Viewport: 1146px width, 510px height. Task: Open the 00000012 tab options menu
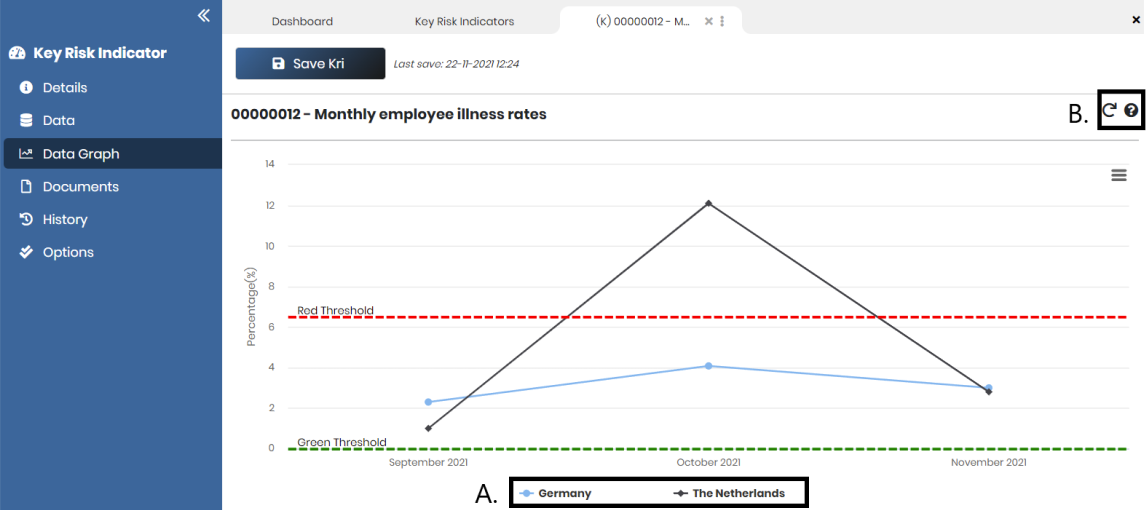(722, 21)
